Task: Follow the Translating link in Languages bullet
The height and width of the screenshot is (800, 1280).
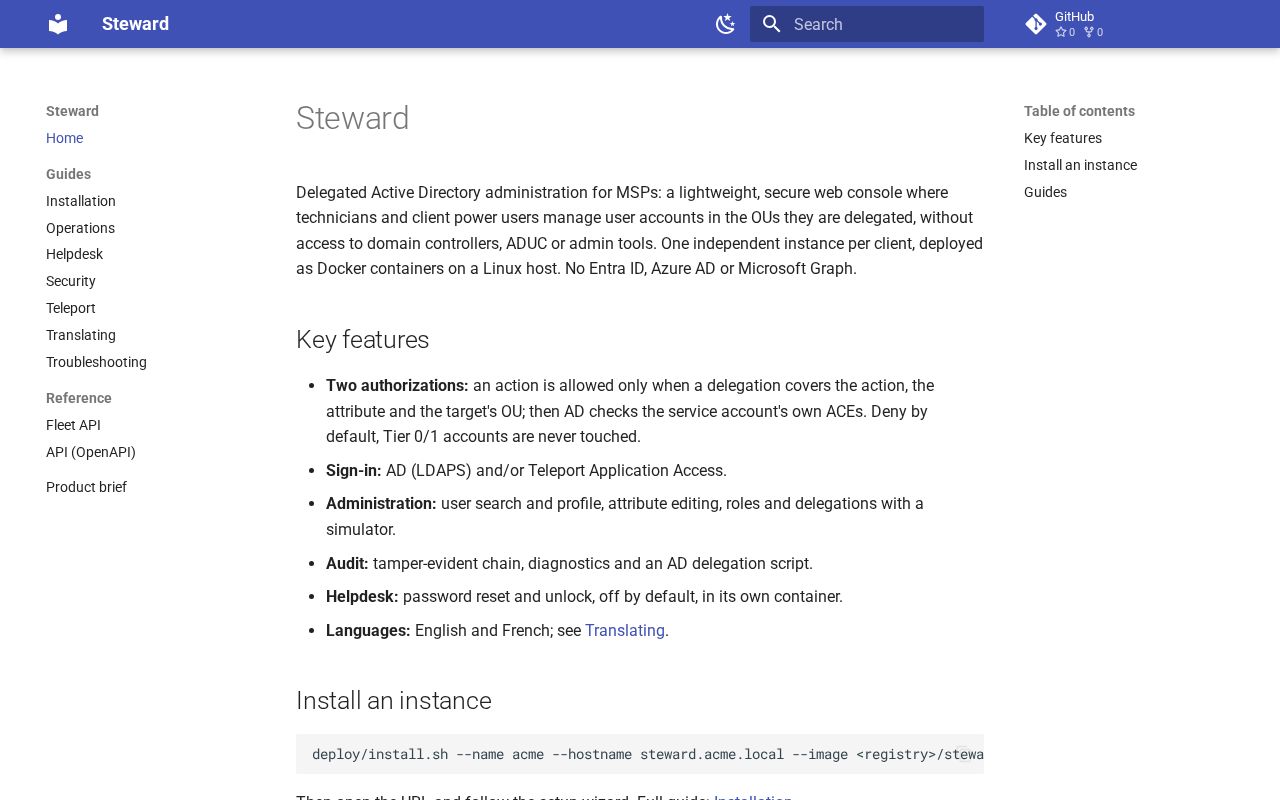Action: point(625,630)
